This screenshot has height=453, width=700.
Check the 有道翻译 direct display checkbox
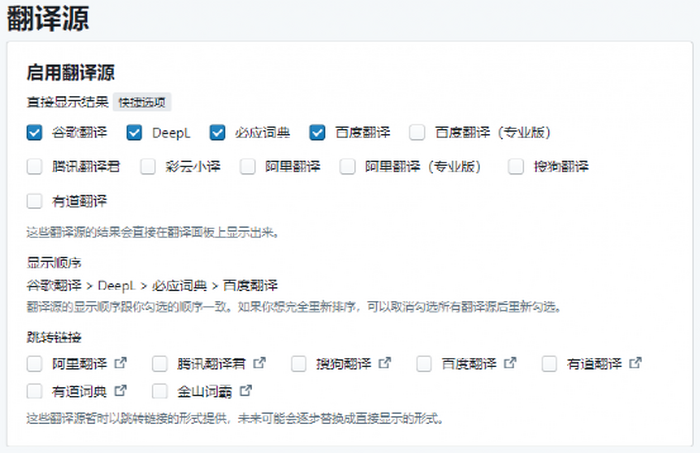[x=35, y=201]
